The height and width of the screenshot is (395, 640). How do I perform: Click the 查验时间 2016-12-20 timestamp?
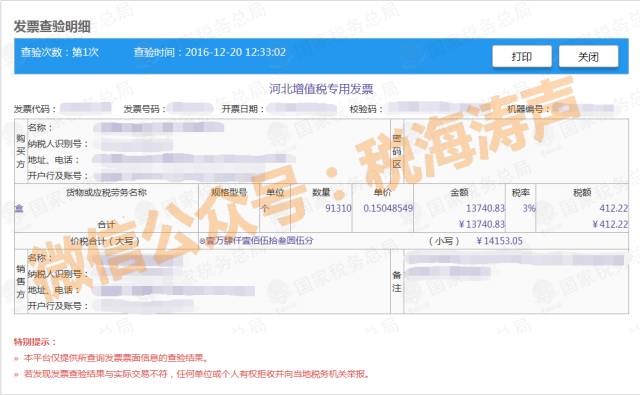coord(210,52)
